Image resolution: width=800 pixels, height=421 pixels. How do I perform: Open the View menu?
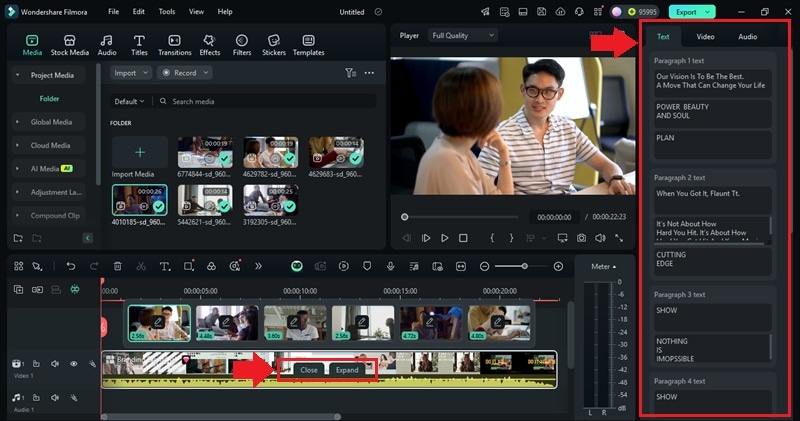point(196,11)
